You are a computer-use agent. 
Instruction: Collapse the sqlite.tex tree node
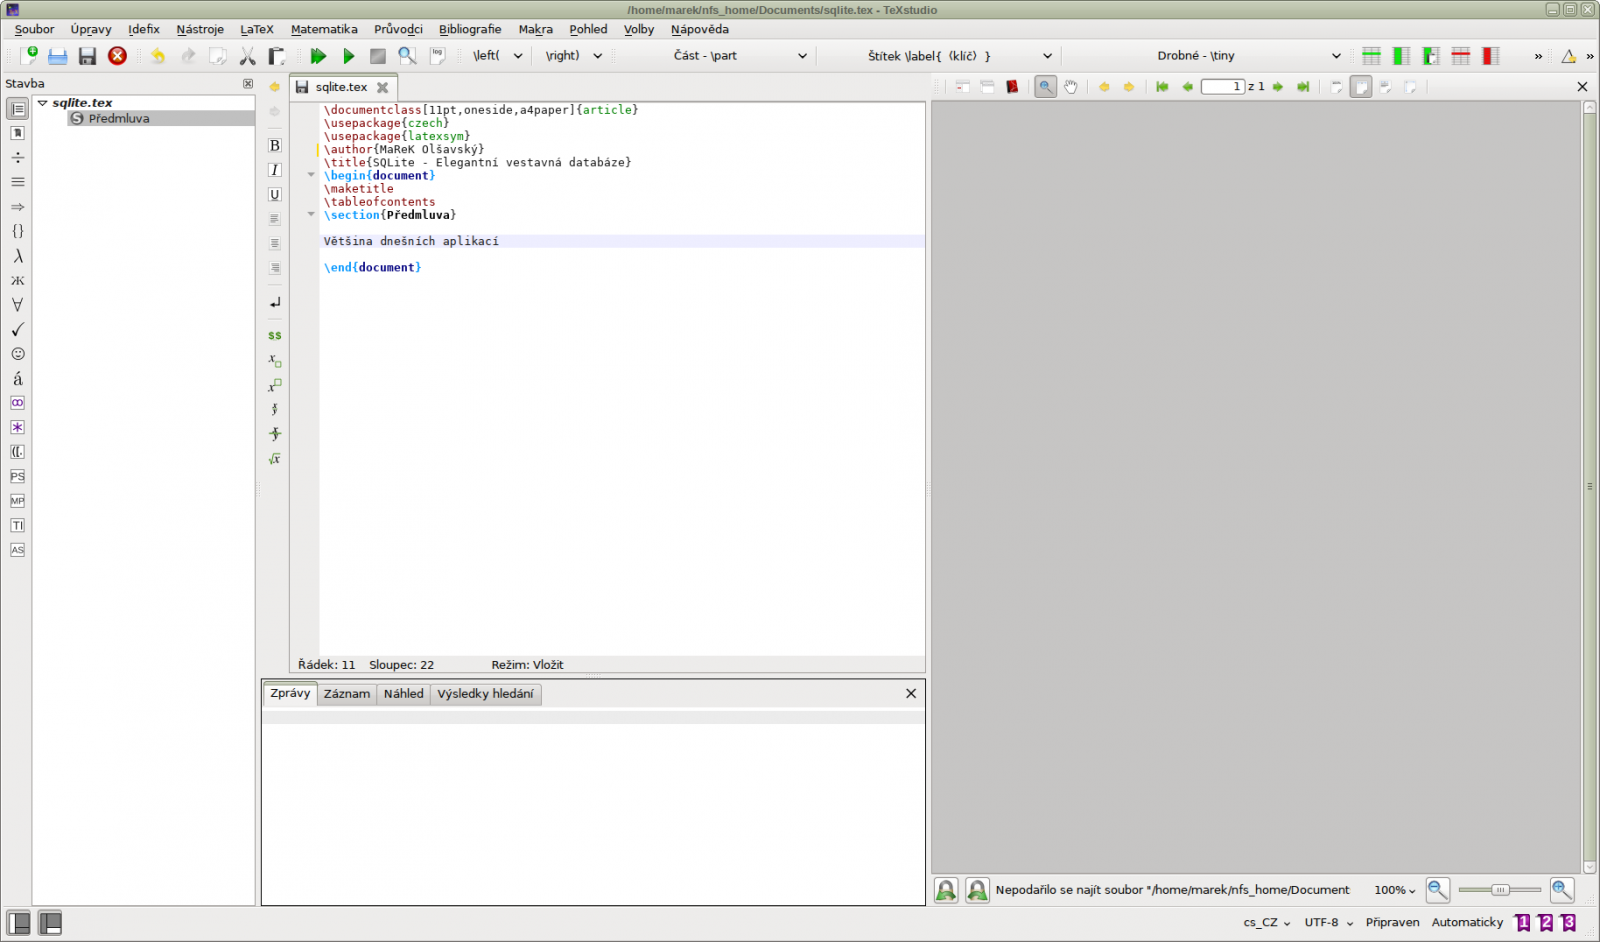point(43,103)
